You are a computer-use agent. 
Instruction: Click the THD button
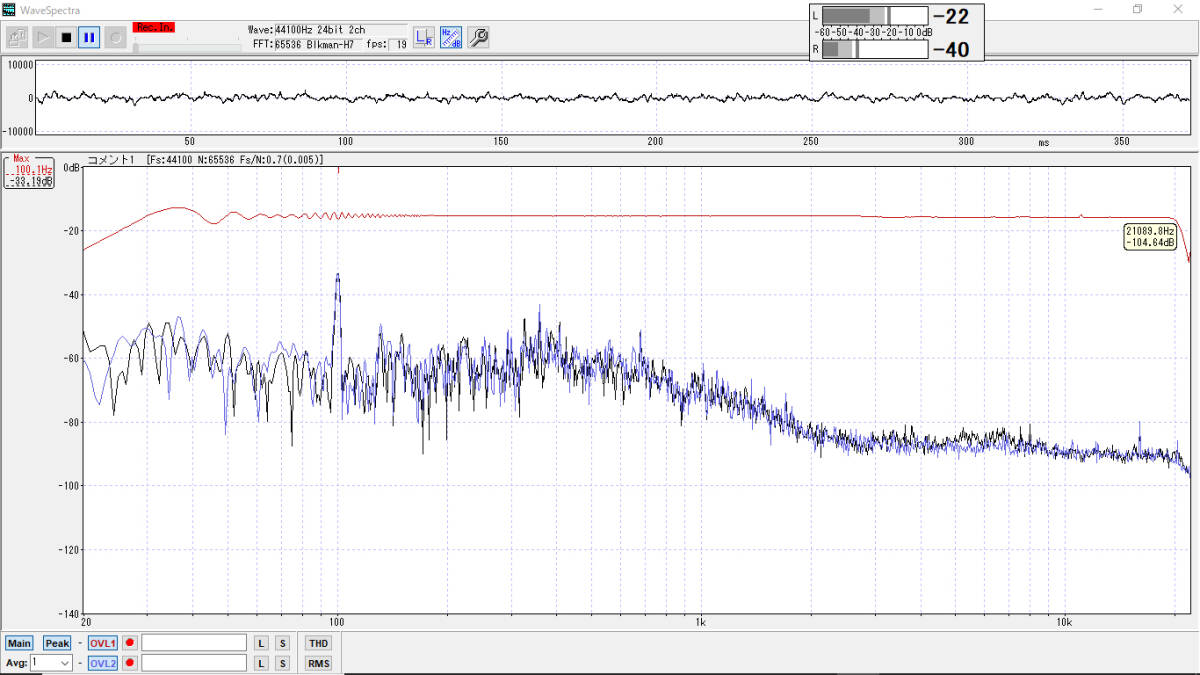click(318, 643)
